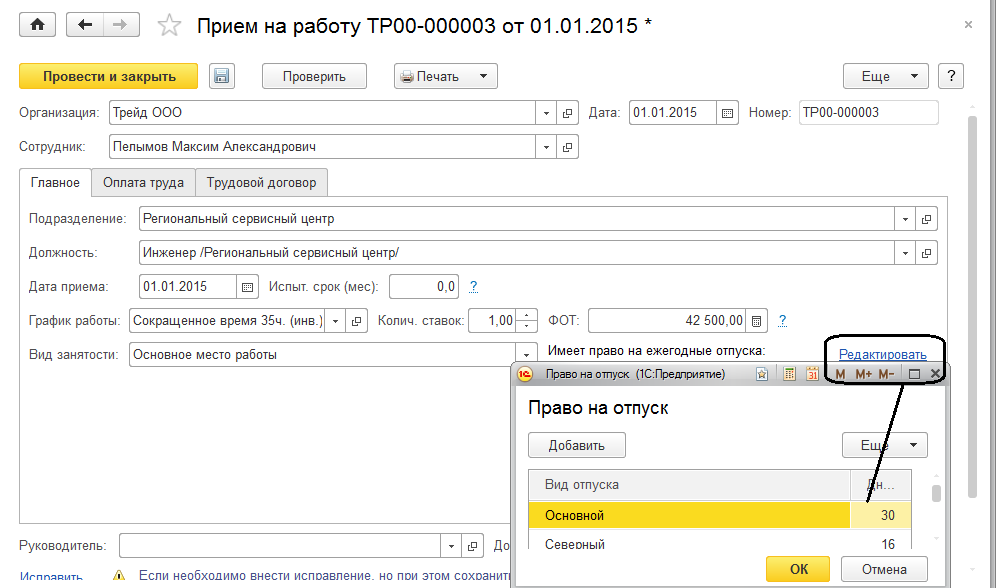The height and width of the screenshot is (588, 996).
Task: Select the Основной vacation row
Action: click(688, 515)
